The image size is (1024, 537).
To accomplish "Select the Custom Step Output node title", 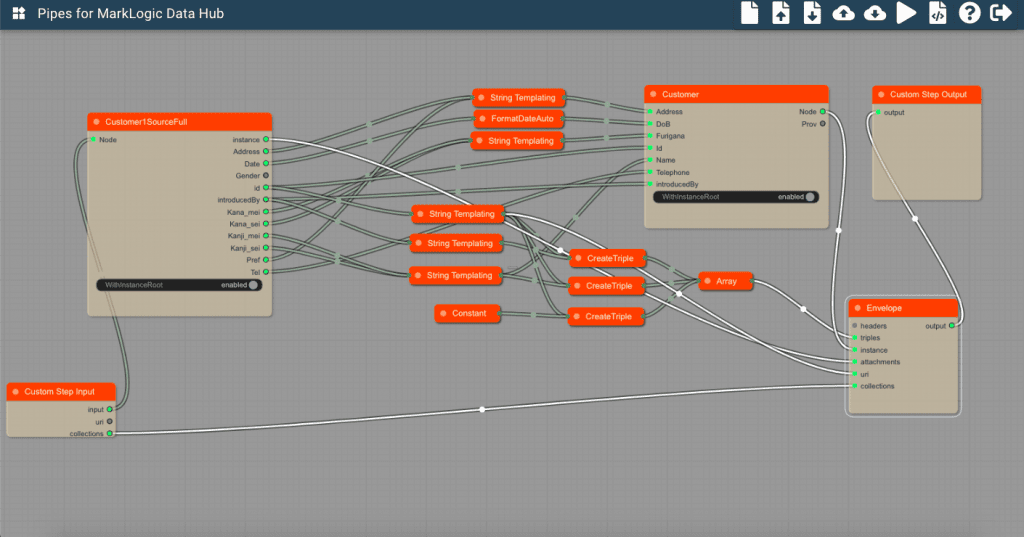I will coord(927,95).
